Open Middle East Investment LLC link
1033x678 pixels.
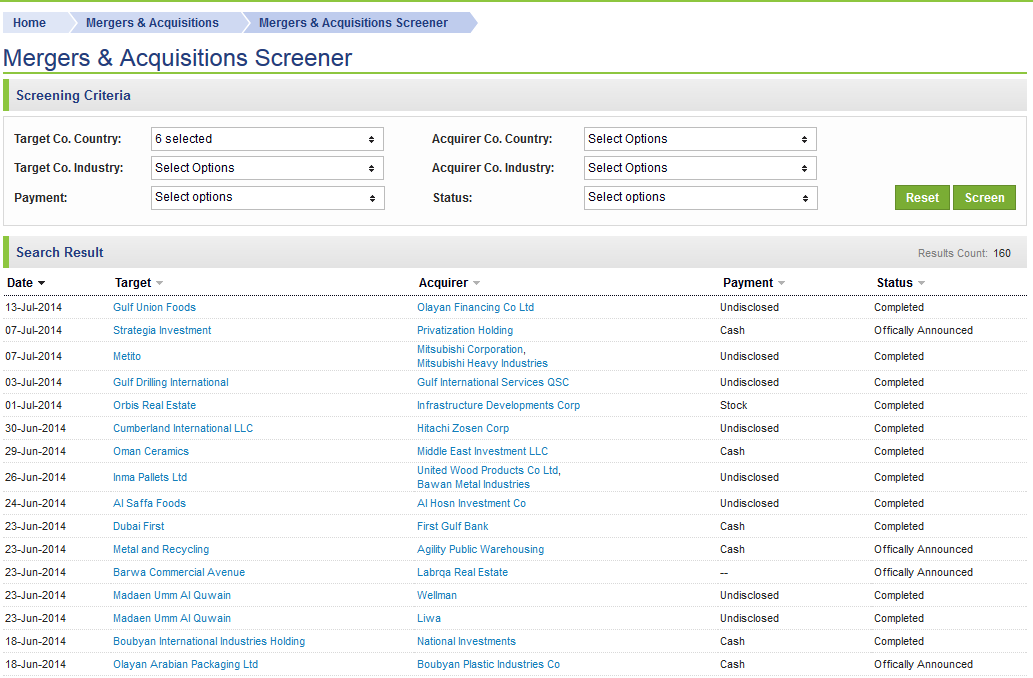482,451
